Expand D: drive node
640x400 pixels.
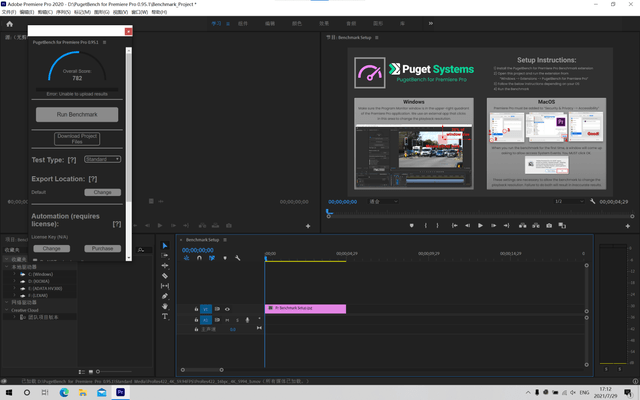tap(15, 281)
